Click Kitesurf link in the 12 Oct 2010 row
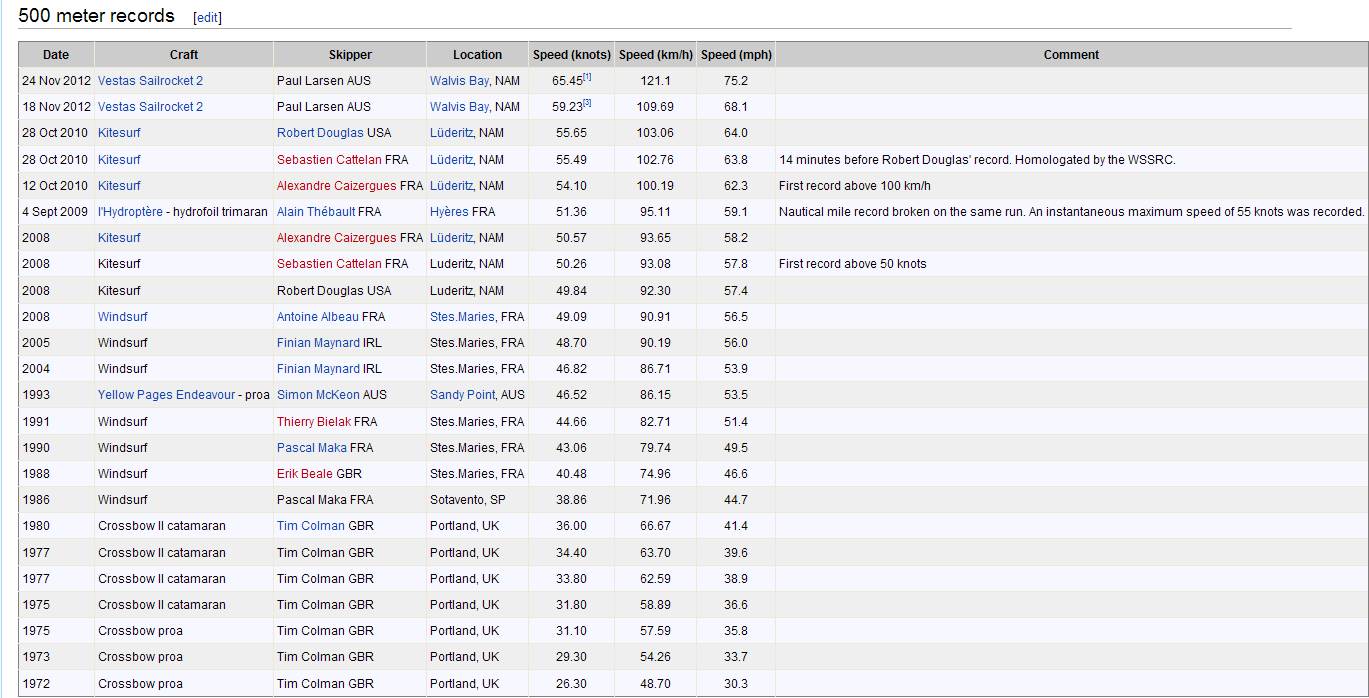The height and width of the screenshot is (698, 1369). pos(119,186)
